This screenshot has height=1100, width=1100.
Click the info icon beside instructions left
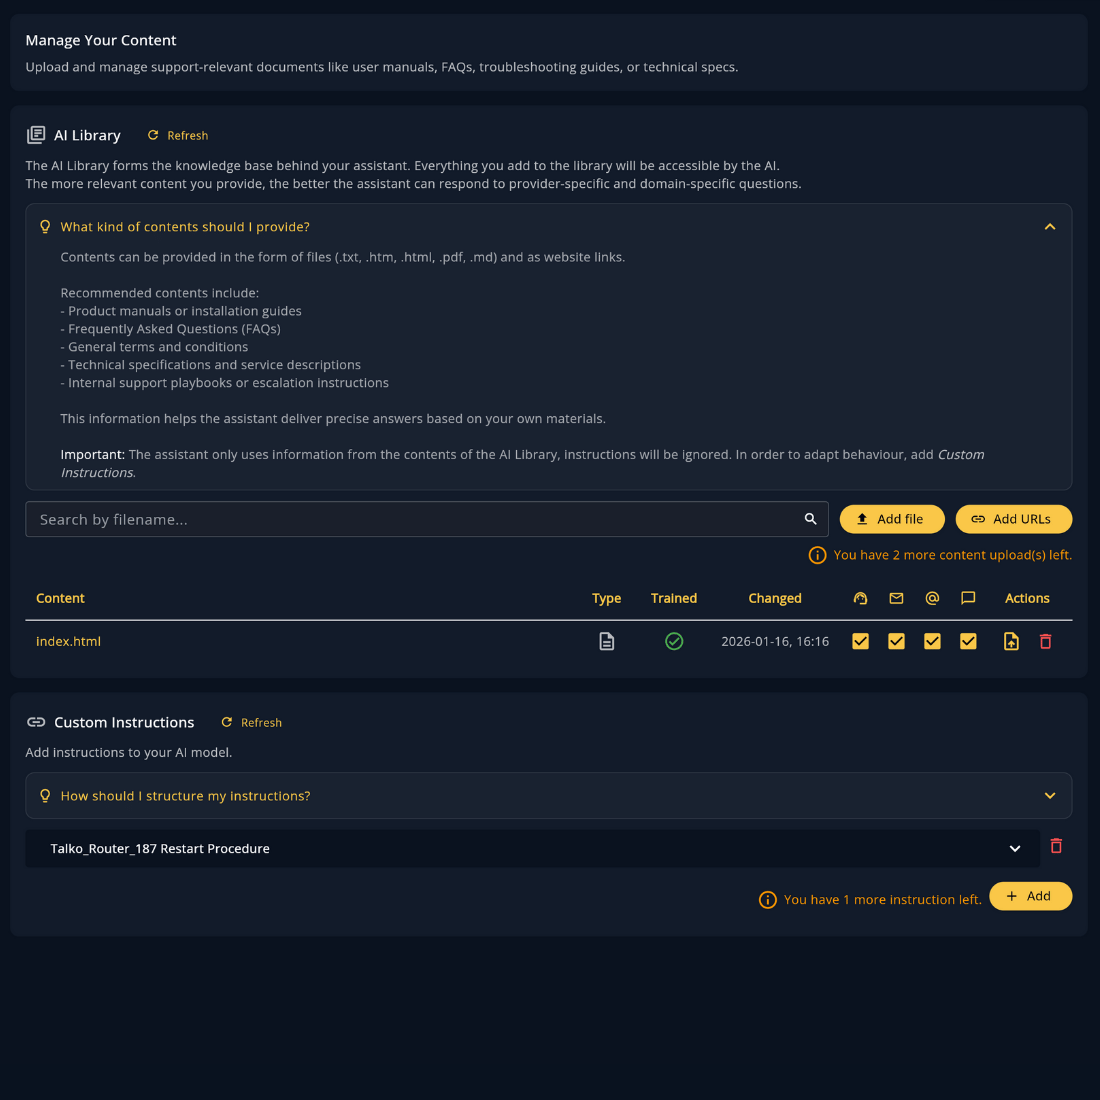(768, 900)
